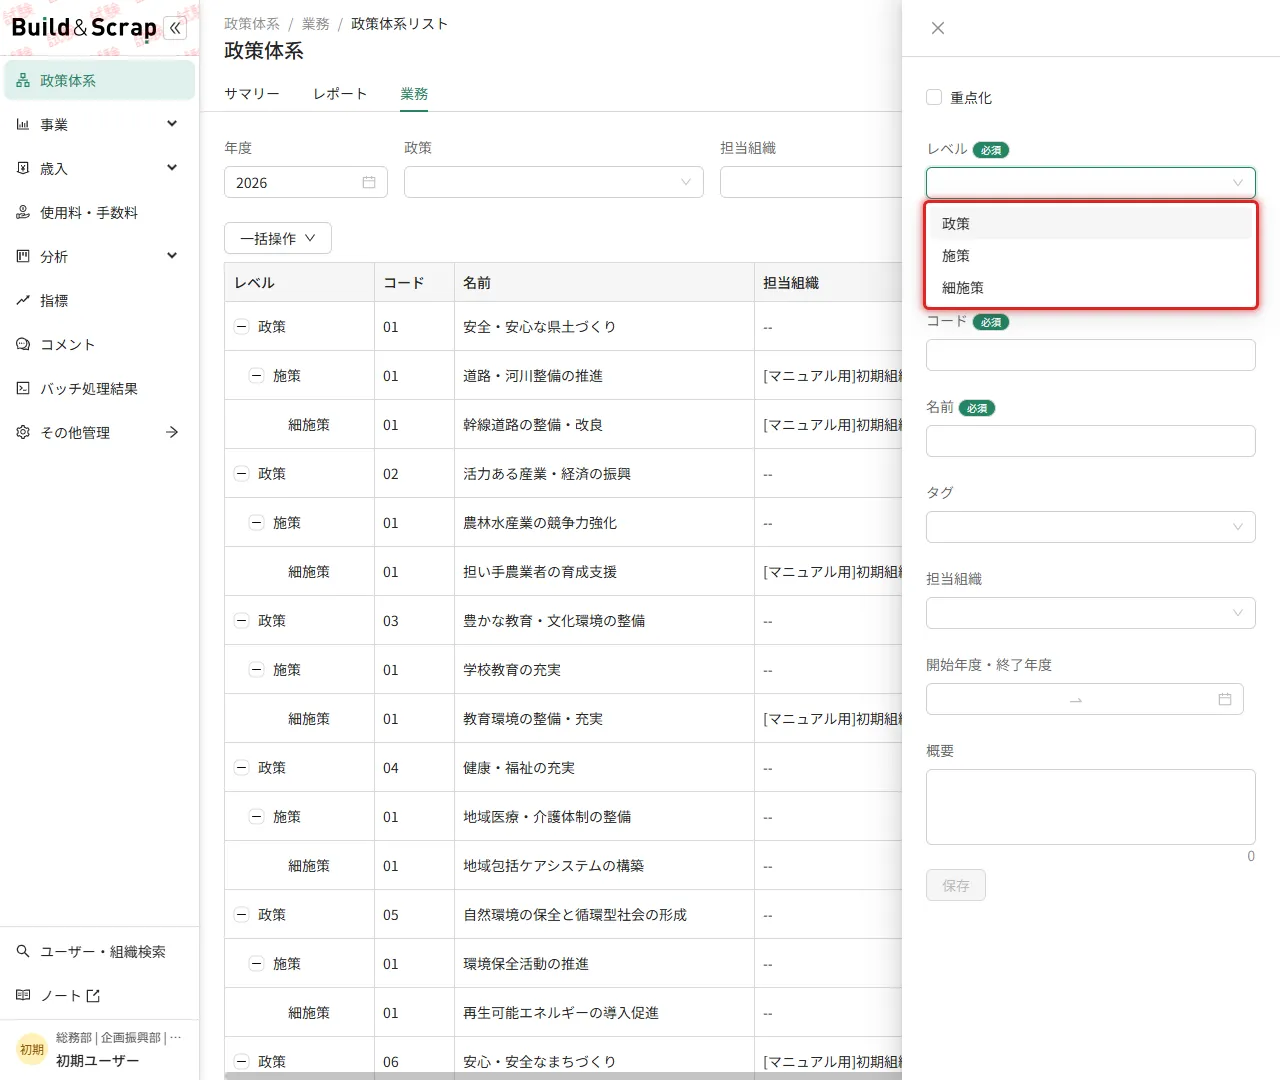Click the Build&Scrap logo
The width and height of the screenshot is (1280, 1080).
pos(84,28)
